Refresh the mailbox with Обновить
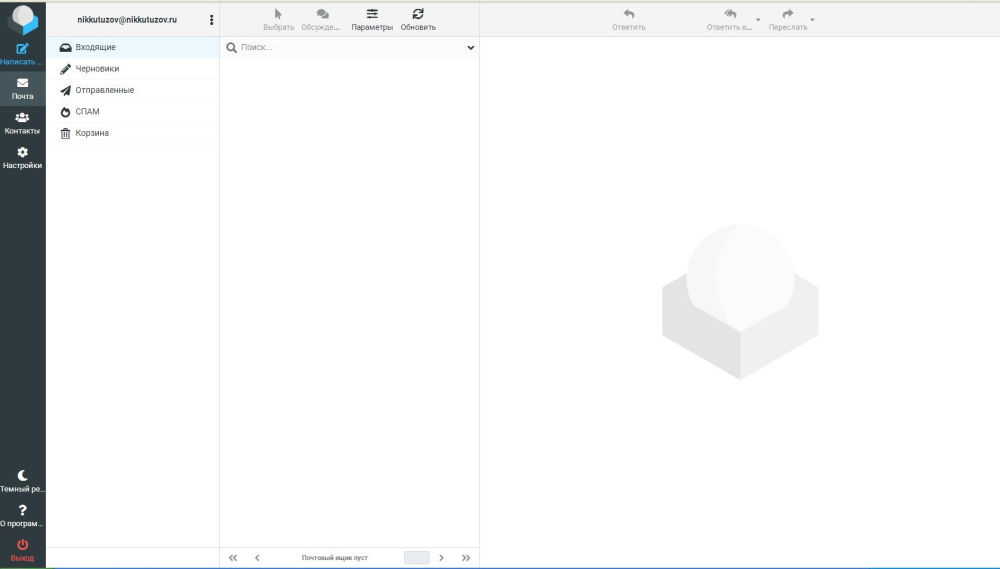The width and height of the screenshot is (1000, 569). 418,20
